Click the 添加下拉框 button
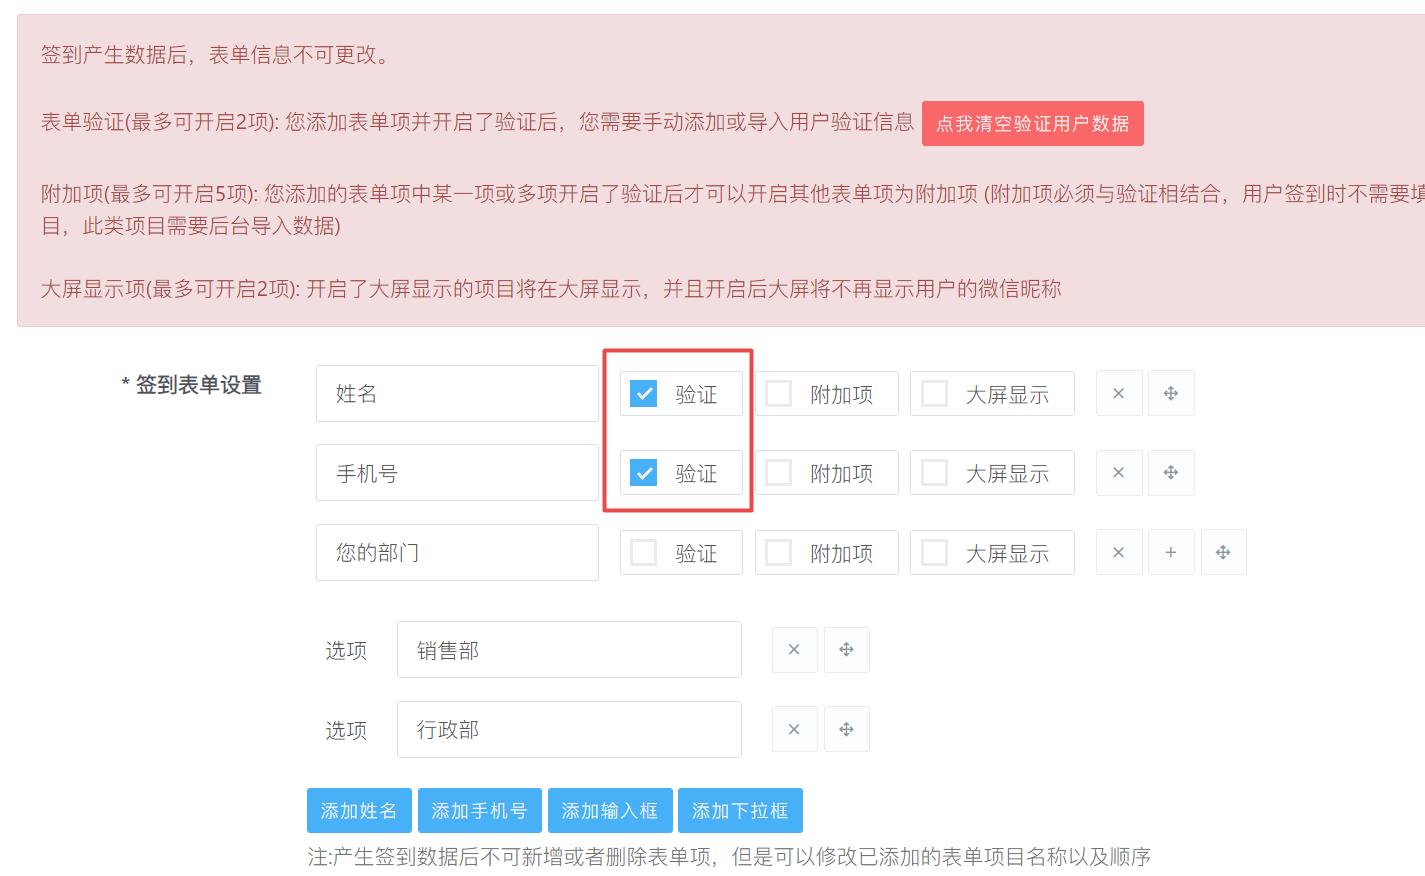This screenshot has width=1425, height=876. coord(740,811)
